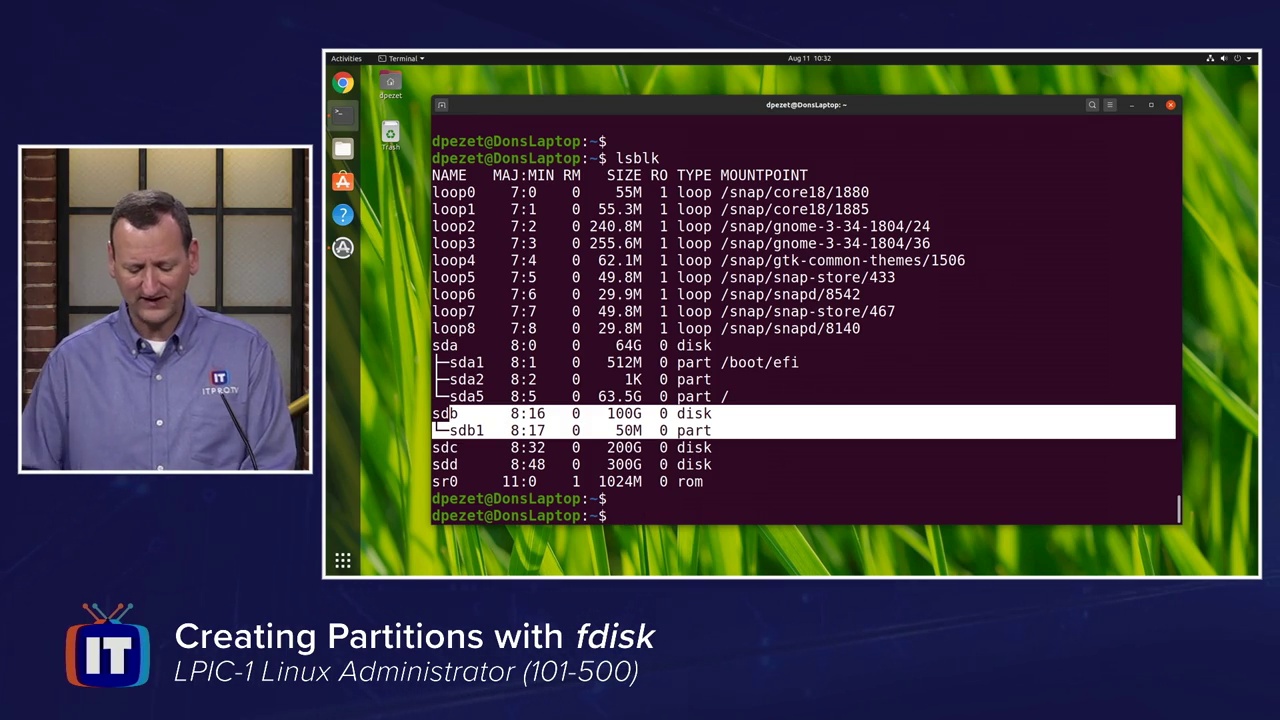The image size is (1280, 720).
Task: Click the sdc disk name
Action: pyautogui.click(x=445, y=447)
